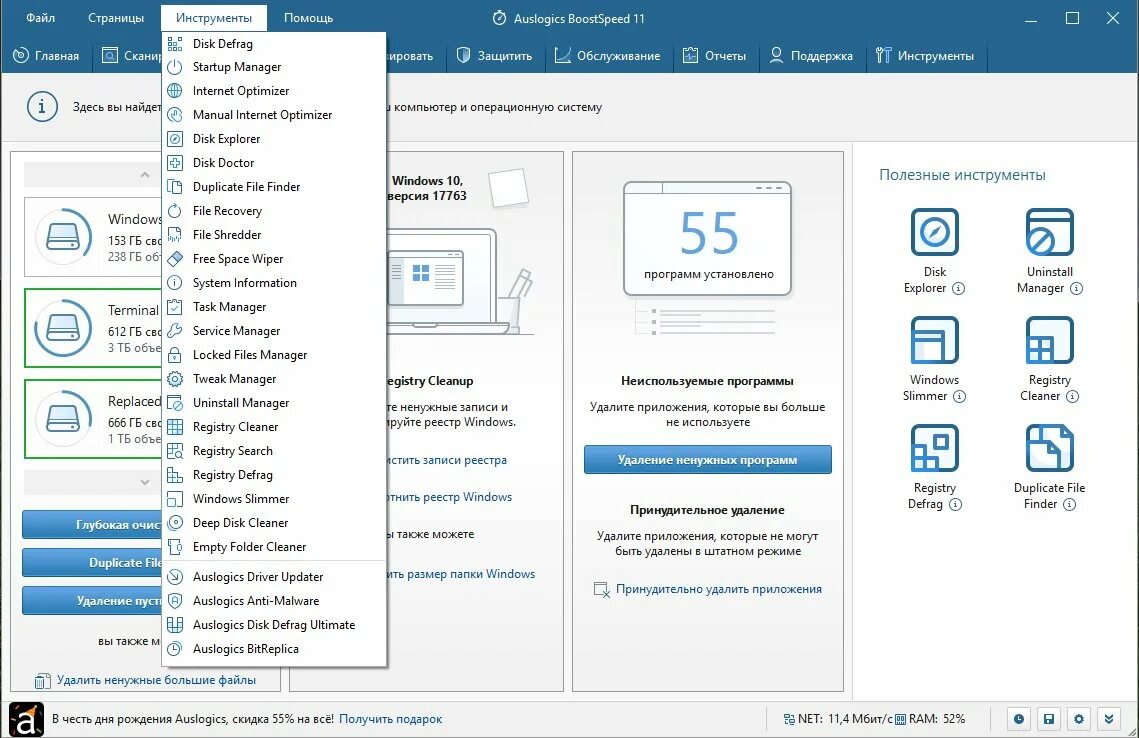Click Получить подарок link in status bar
This screenshot has height=738, width=1139.
(390, 719)
